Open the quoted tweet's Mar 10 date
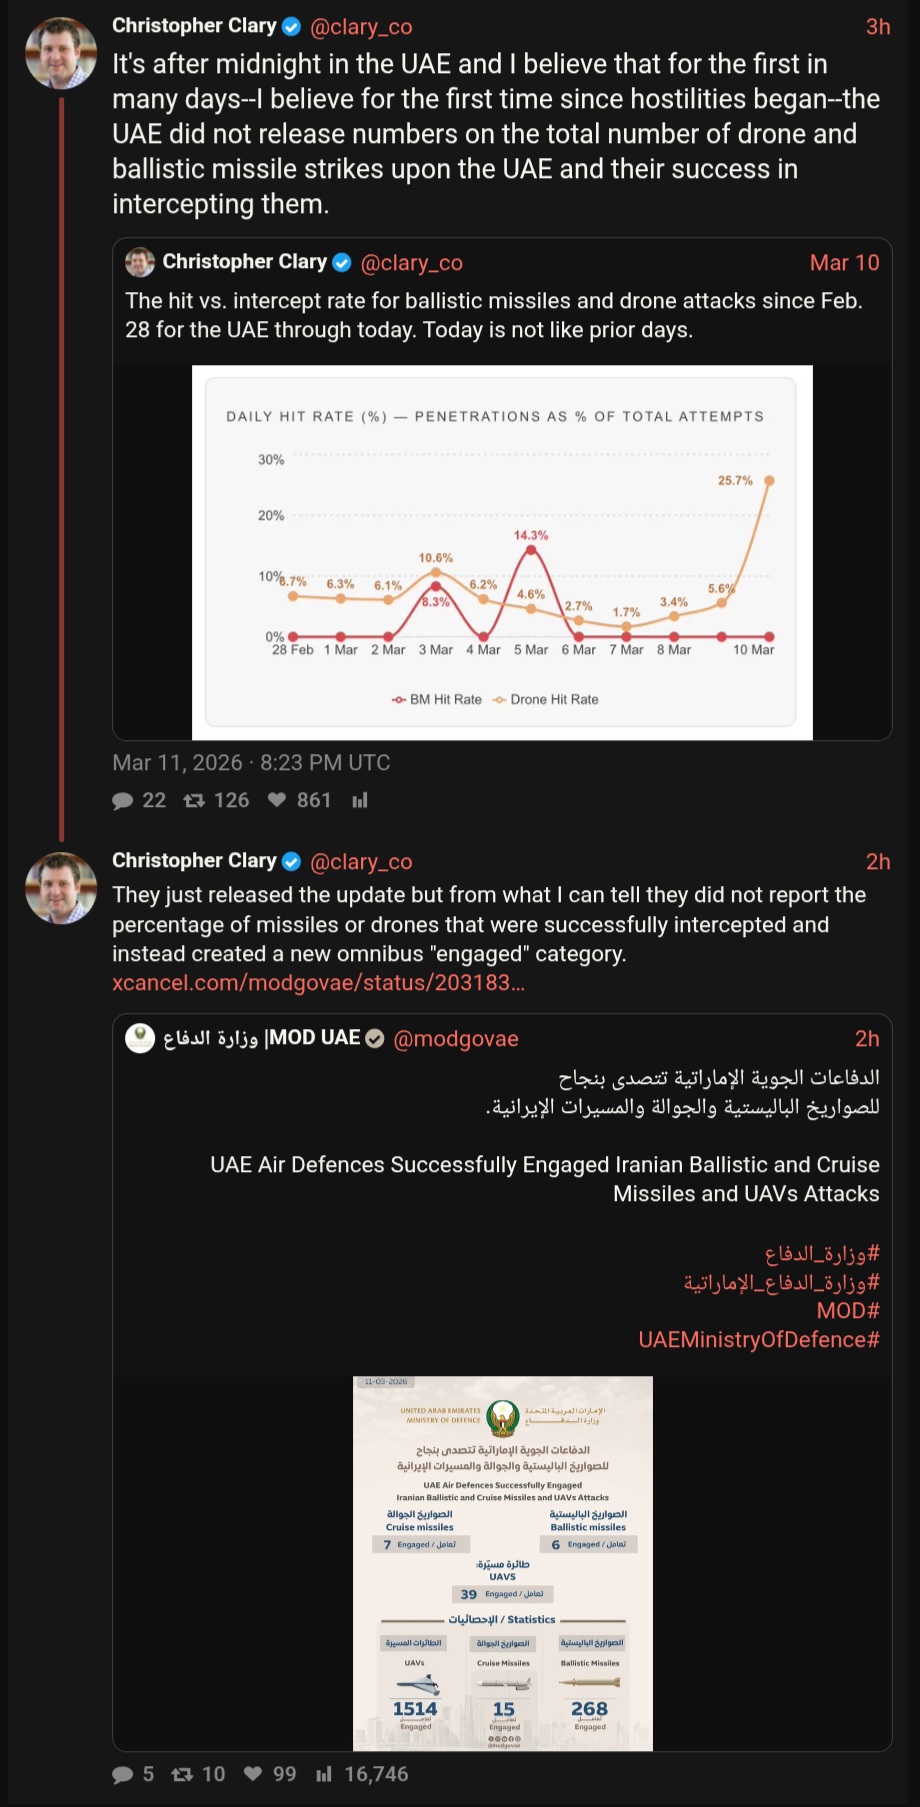This screenshot has width=920, height=1807. [844, 263]
